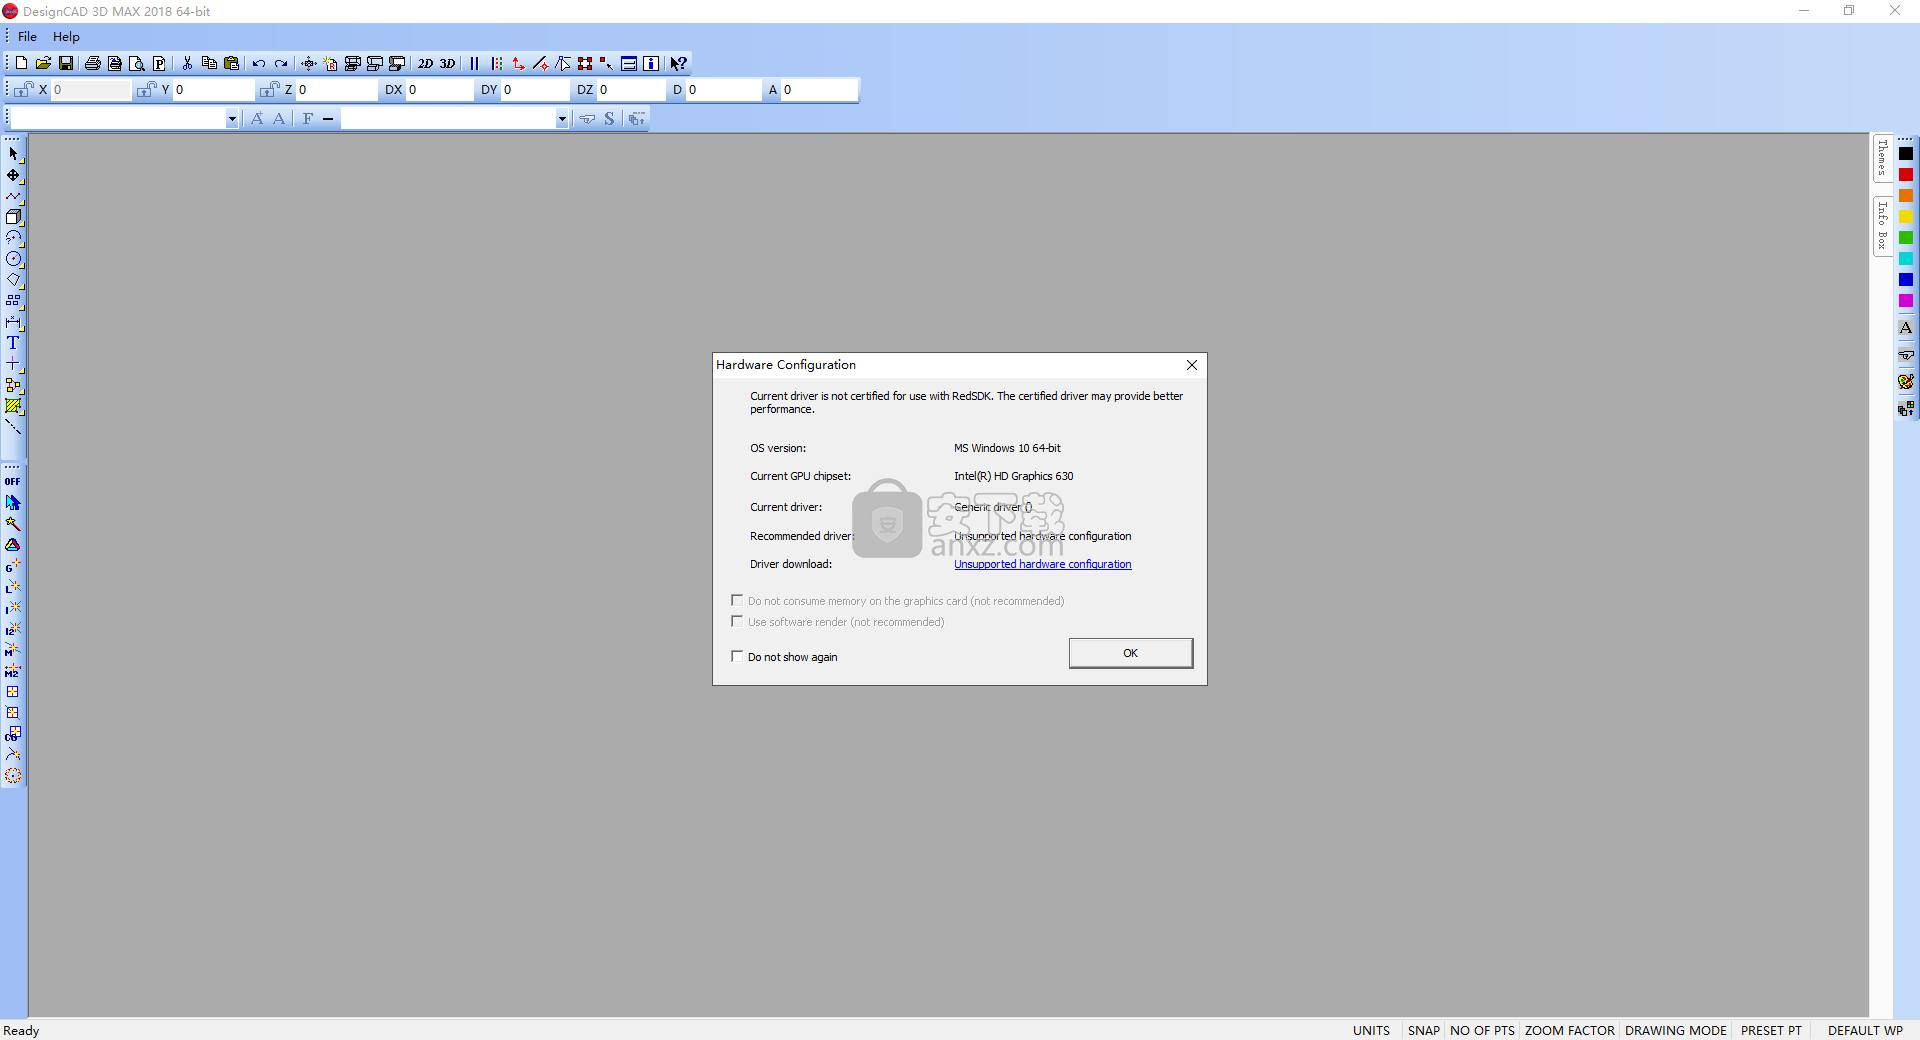Check 'Use software render' option

click(737, 621)
